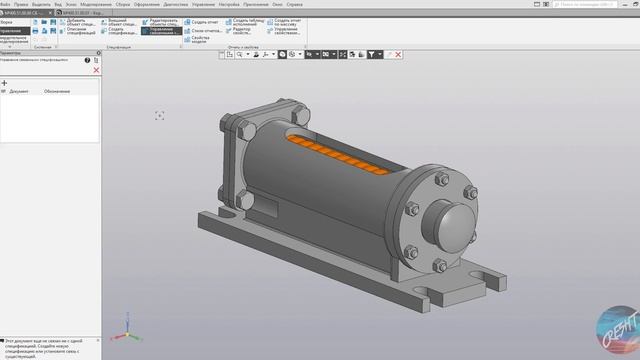Open the Окно menu
Screen dimensions: 640x360
[277, 4]
